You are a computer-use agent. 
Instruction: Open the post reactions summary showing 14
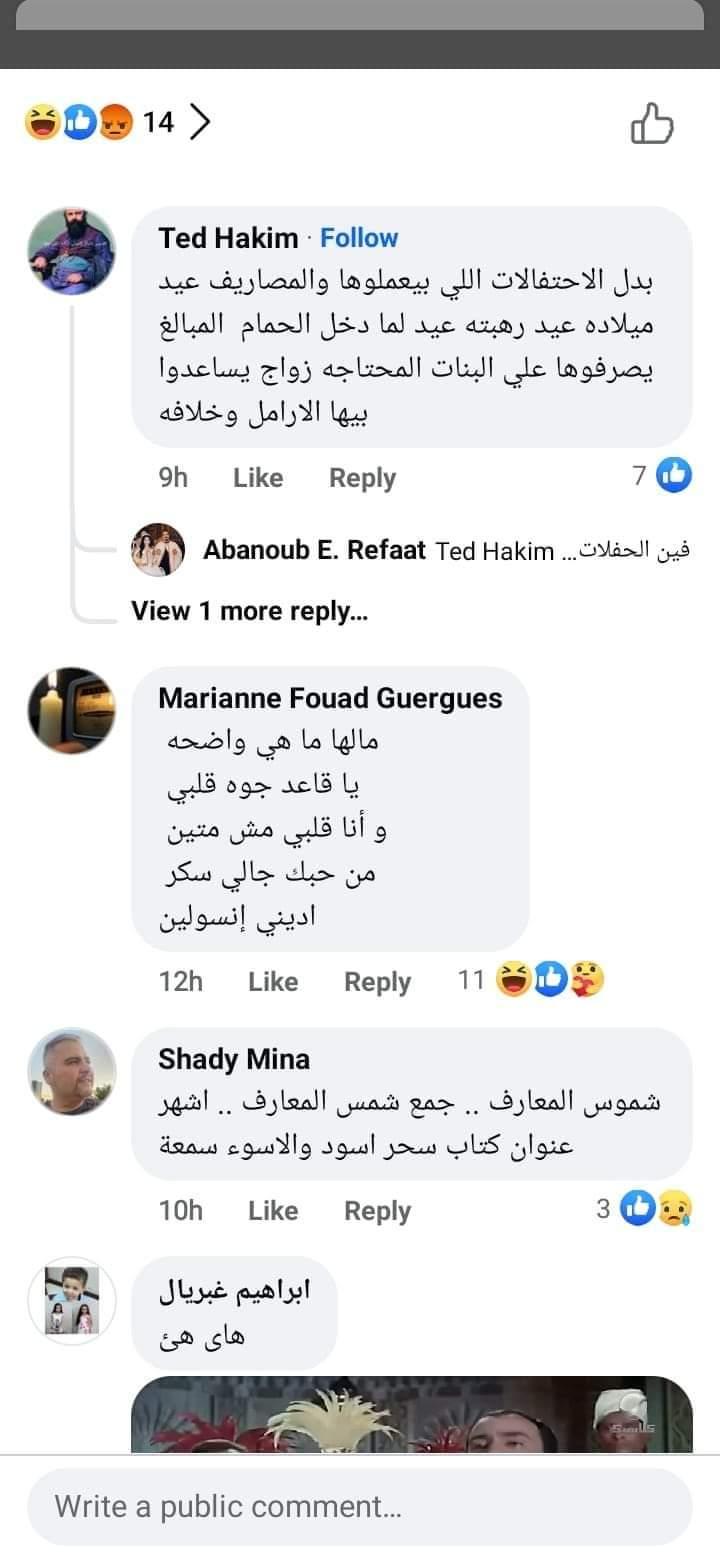click(100, 123)
